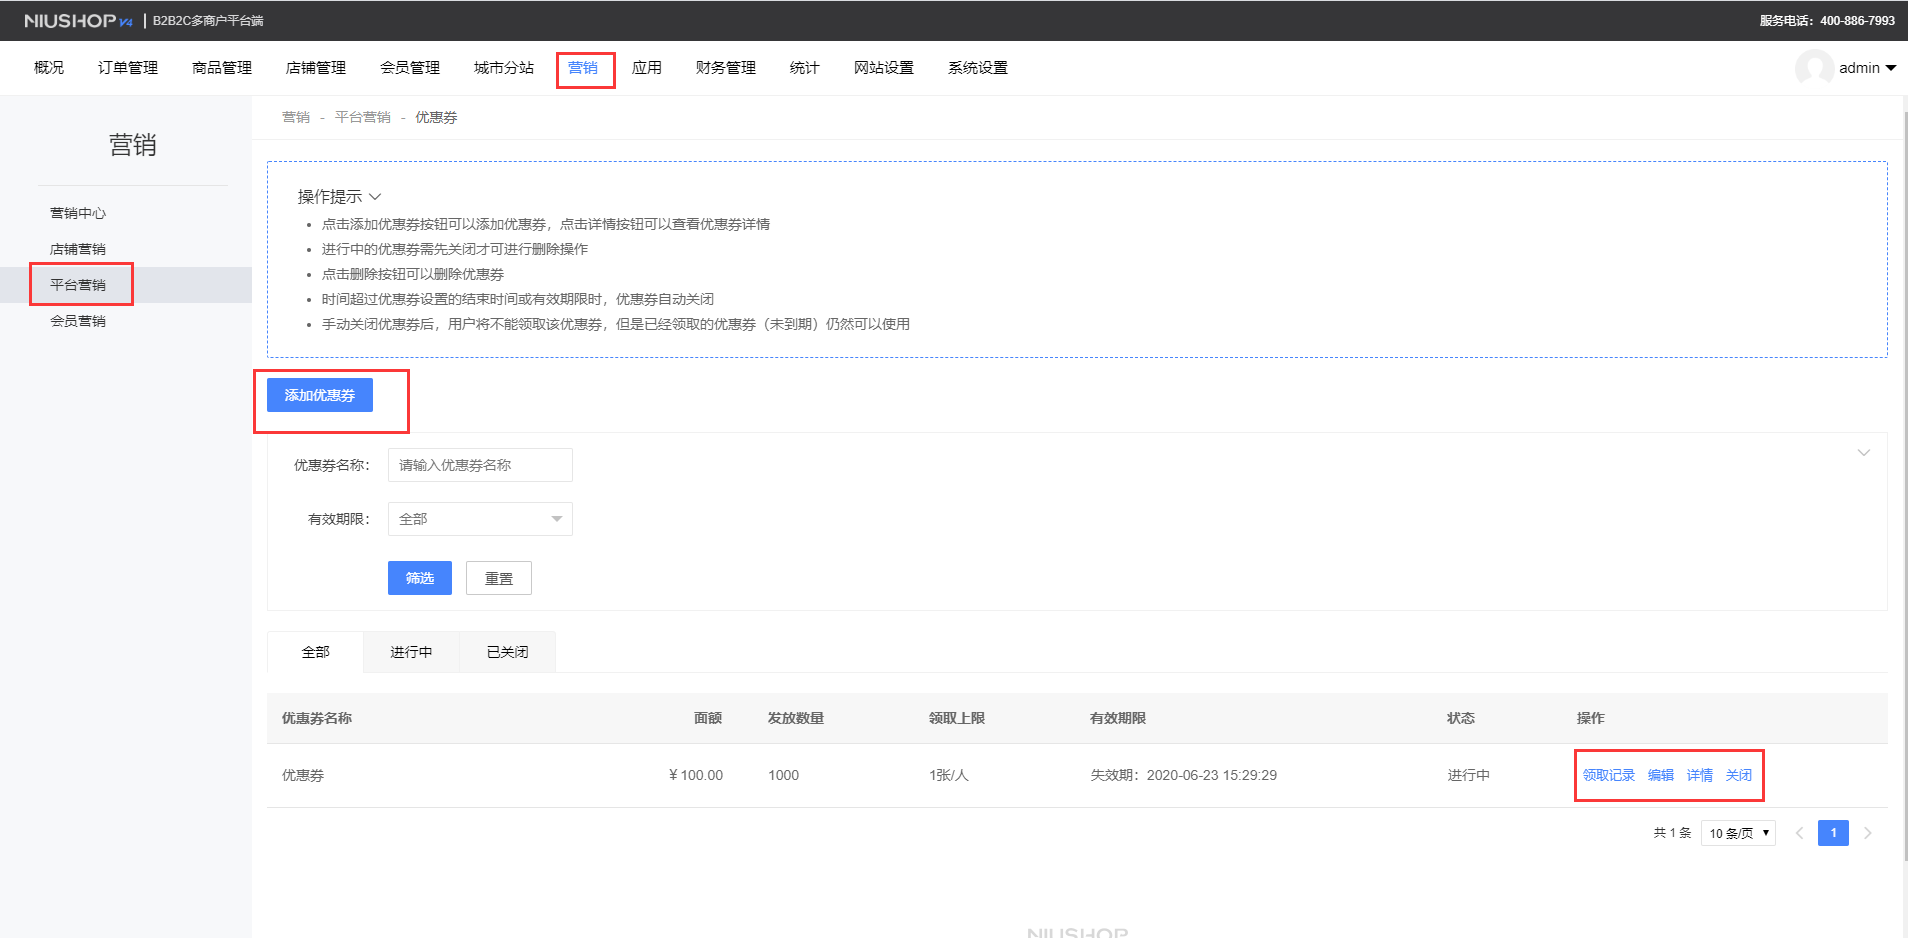
Task: Click the 状态 column header
Action: tap(1461, 718)
